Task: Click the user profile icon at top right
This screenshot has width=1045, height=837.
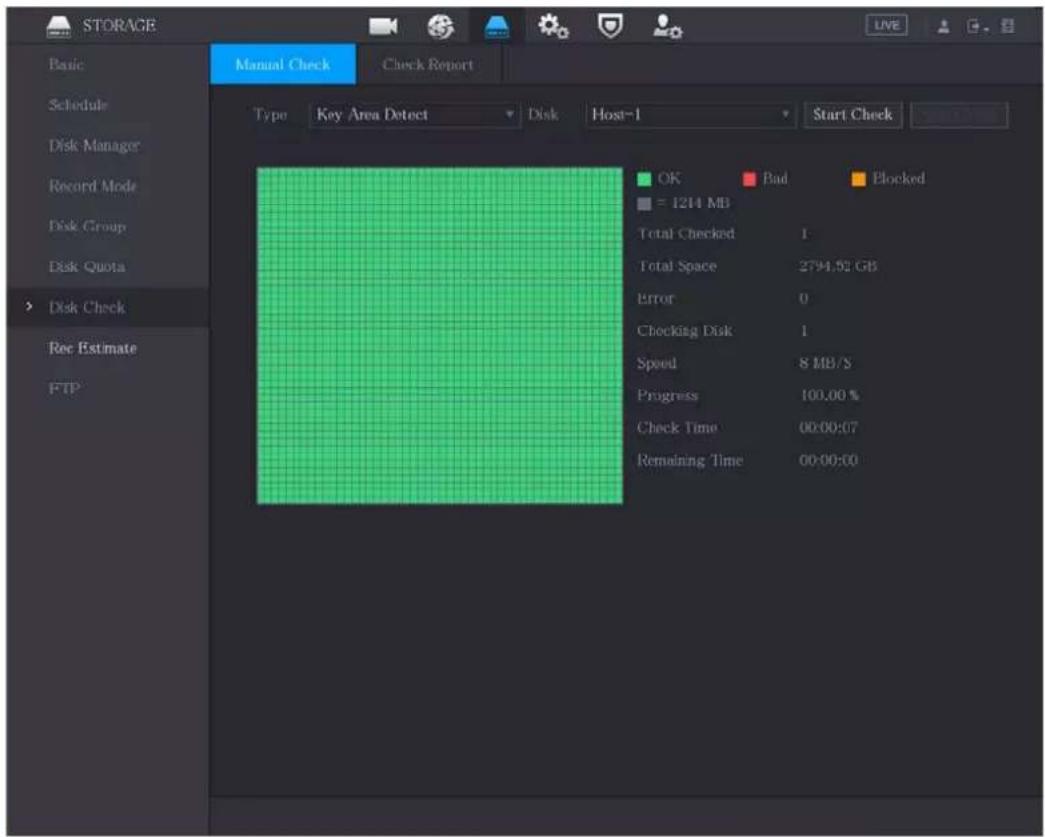Action: [x=943, y=27]
